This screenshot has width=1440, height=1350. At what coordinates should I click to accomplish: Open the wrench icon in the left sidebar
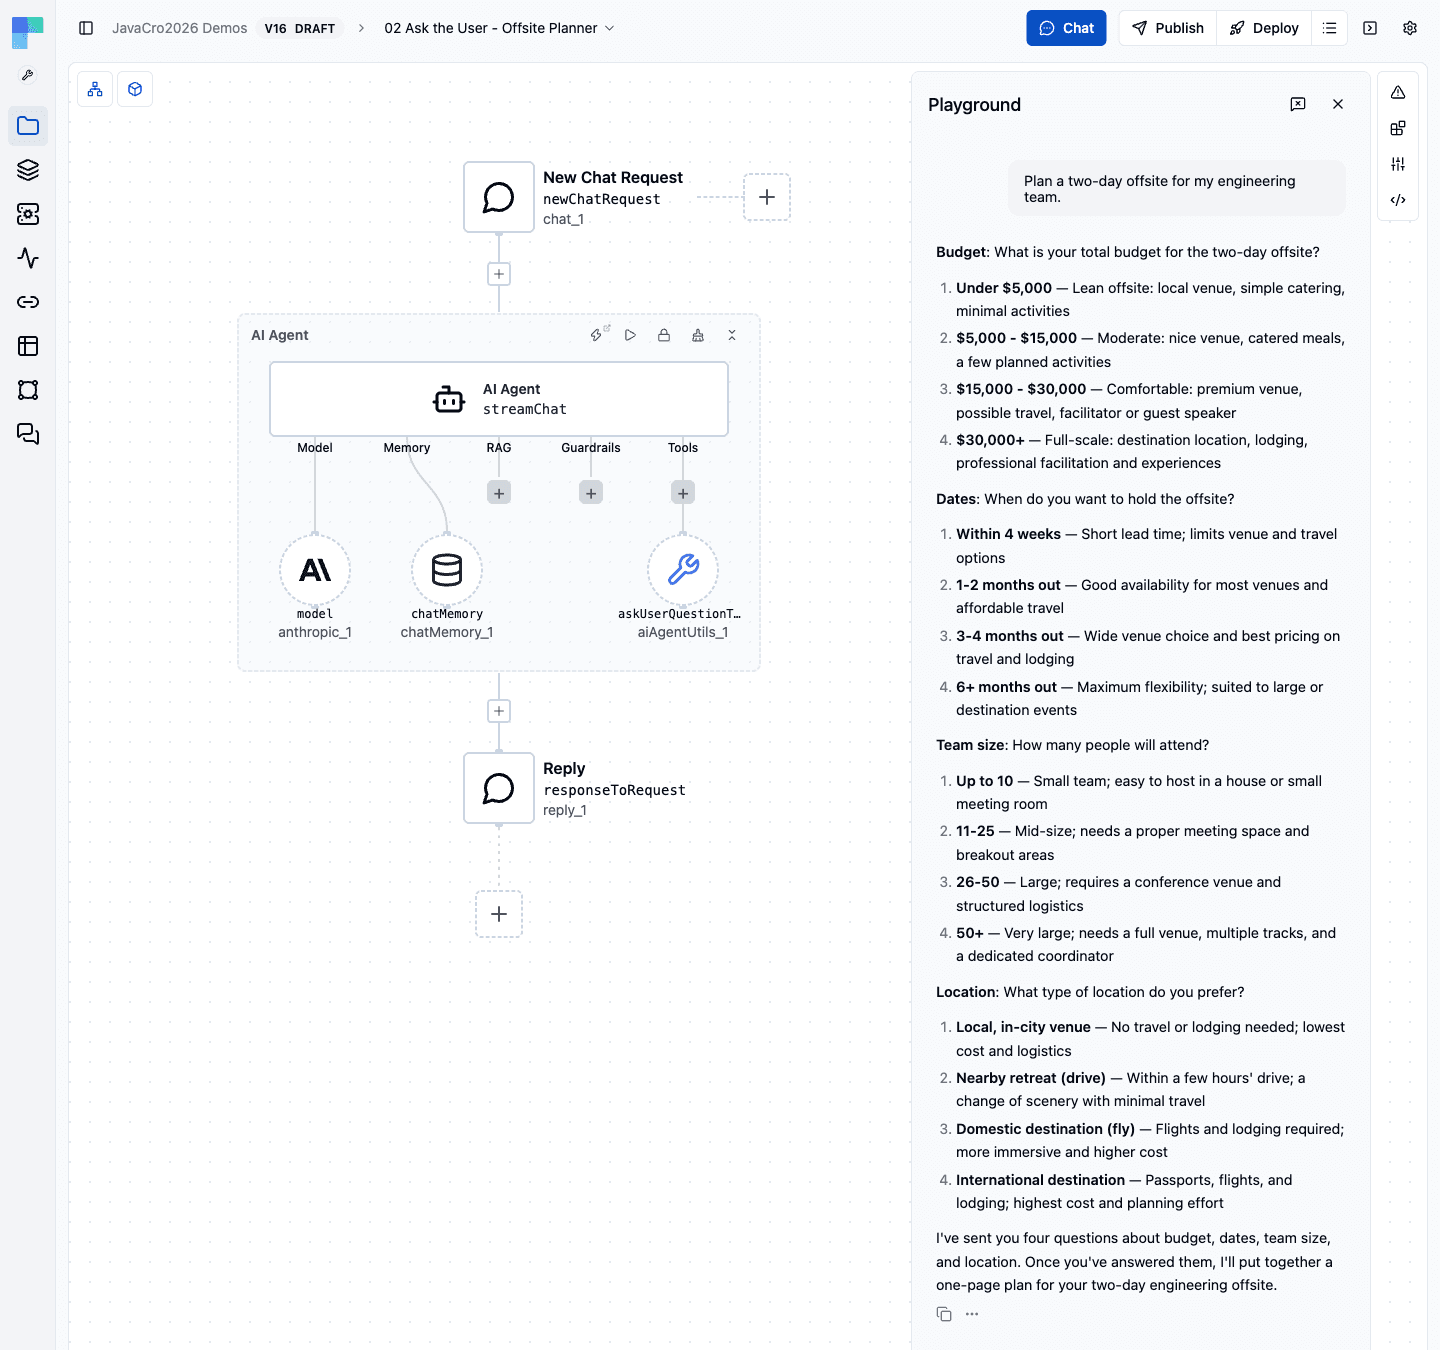[28, 75]
